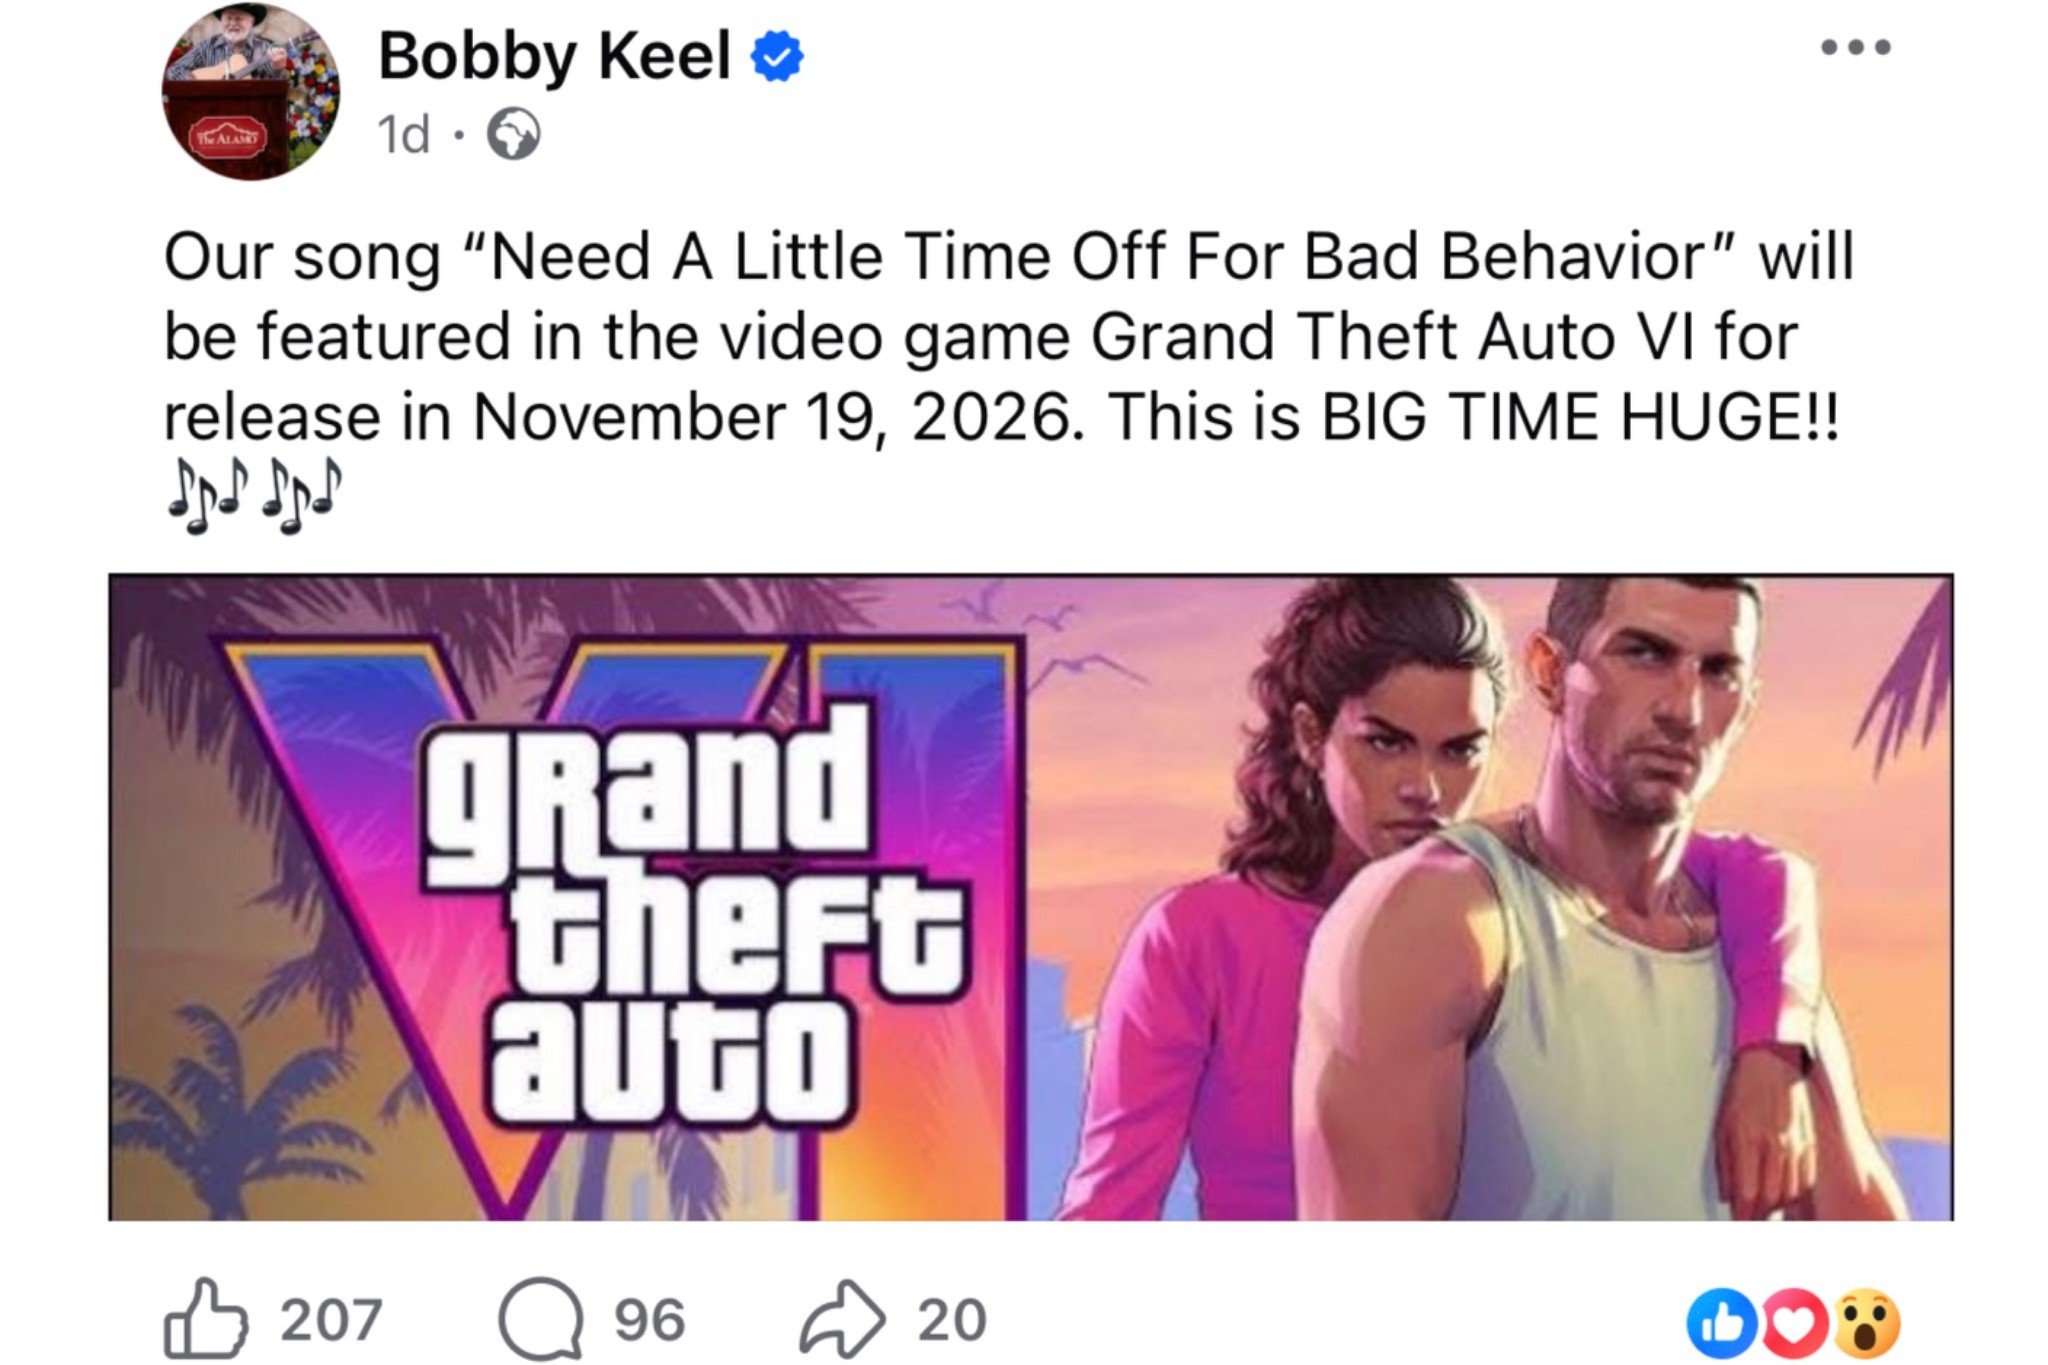Click the outlined thumbs-up Like icon
Screen dimensions: 2048x1365
tap(205, 1318)
